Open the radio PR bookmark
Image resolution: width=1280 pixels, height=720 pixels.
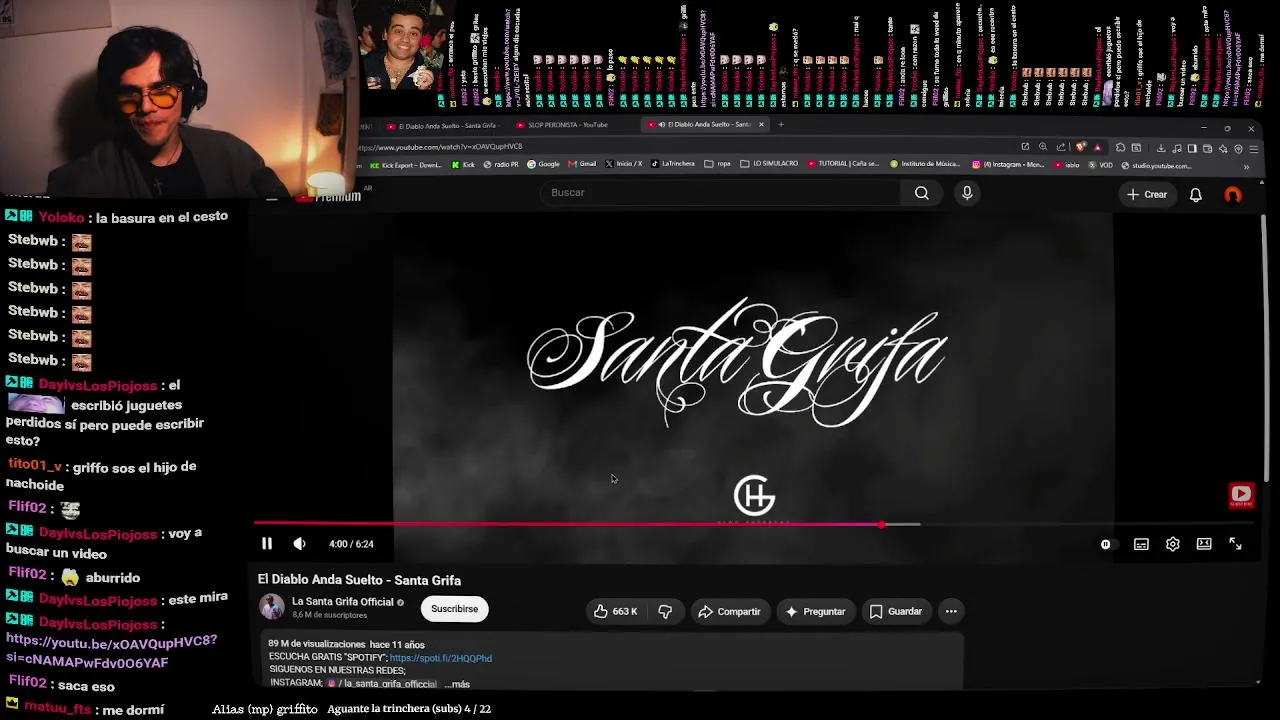click(500, 165)
